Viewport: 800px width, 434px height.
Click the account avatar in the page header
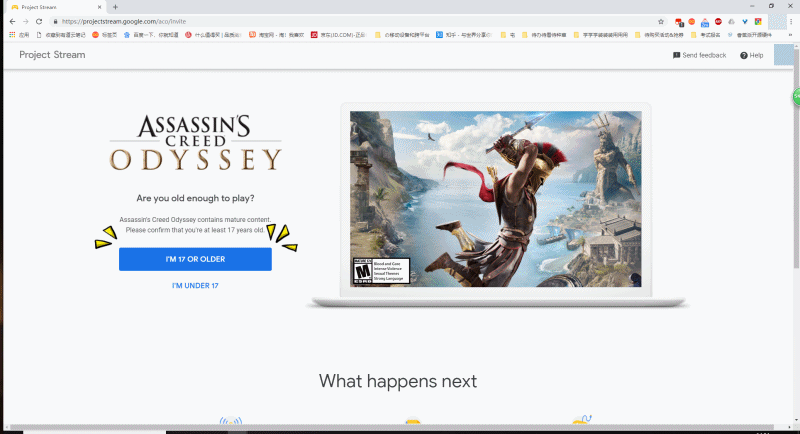[x=784, y=55]
